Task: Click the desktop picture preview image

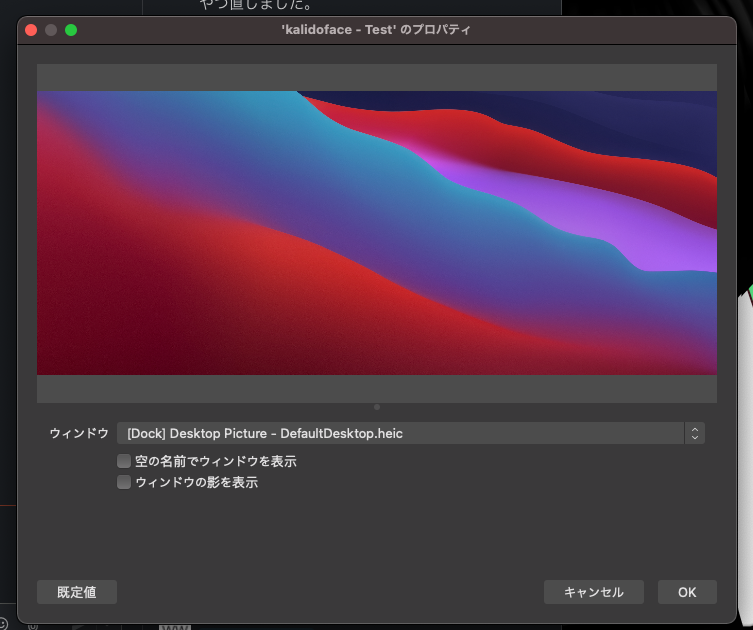Action: 377,233
